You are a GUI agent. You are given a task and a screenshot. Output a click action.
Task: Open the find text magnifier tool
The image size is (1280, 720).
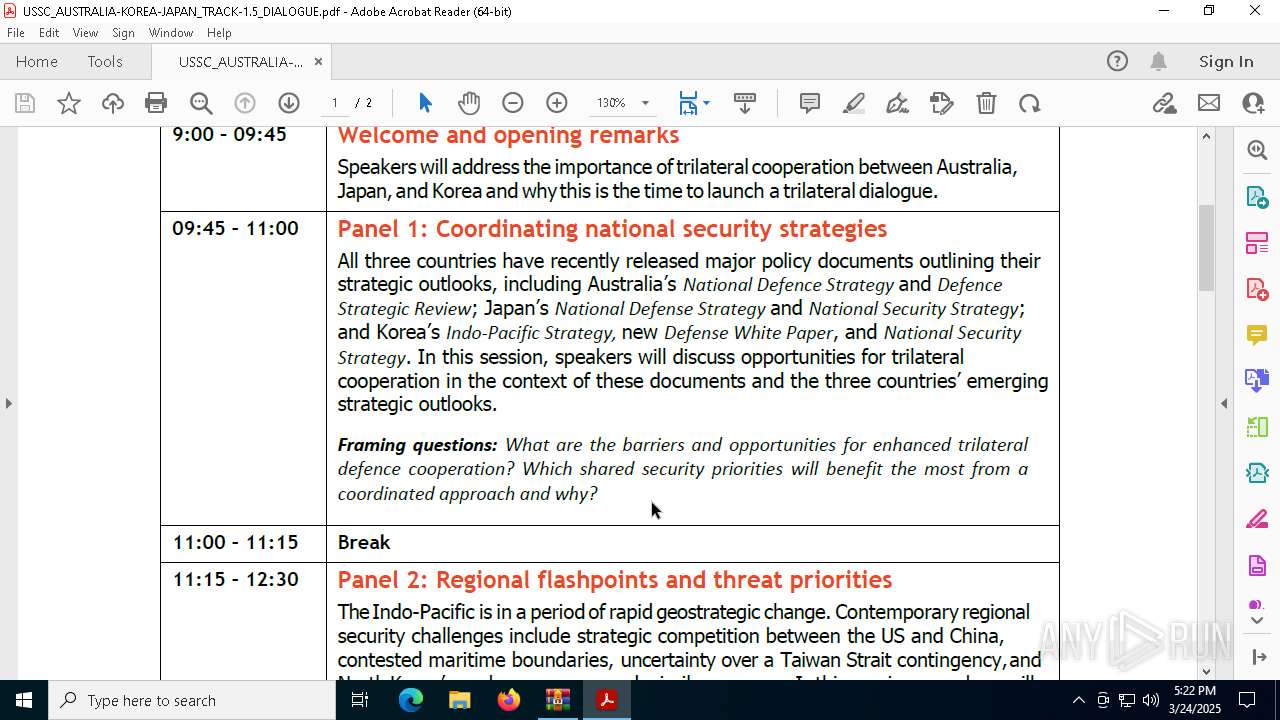click(x=201, y=103)
